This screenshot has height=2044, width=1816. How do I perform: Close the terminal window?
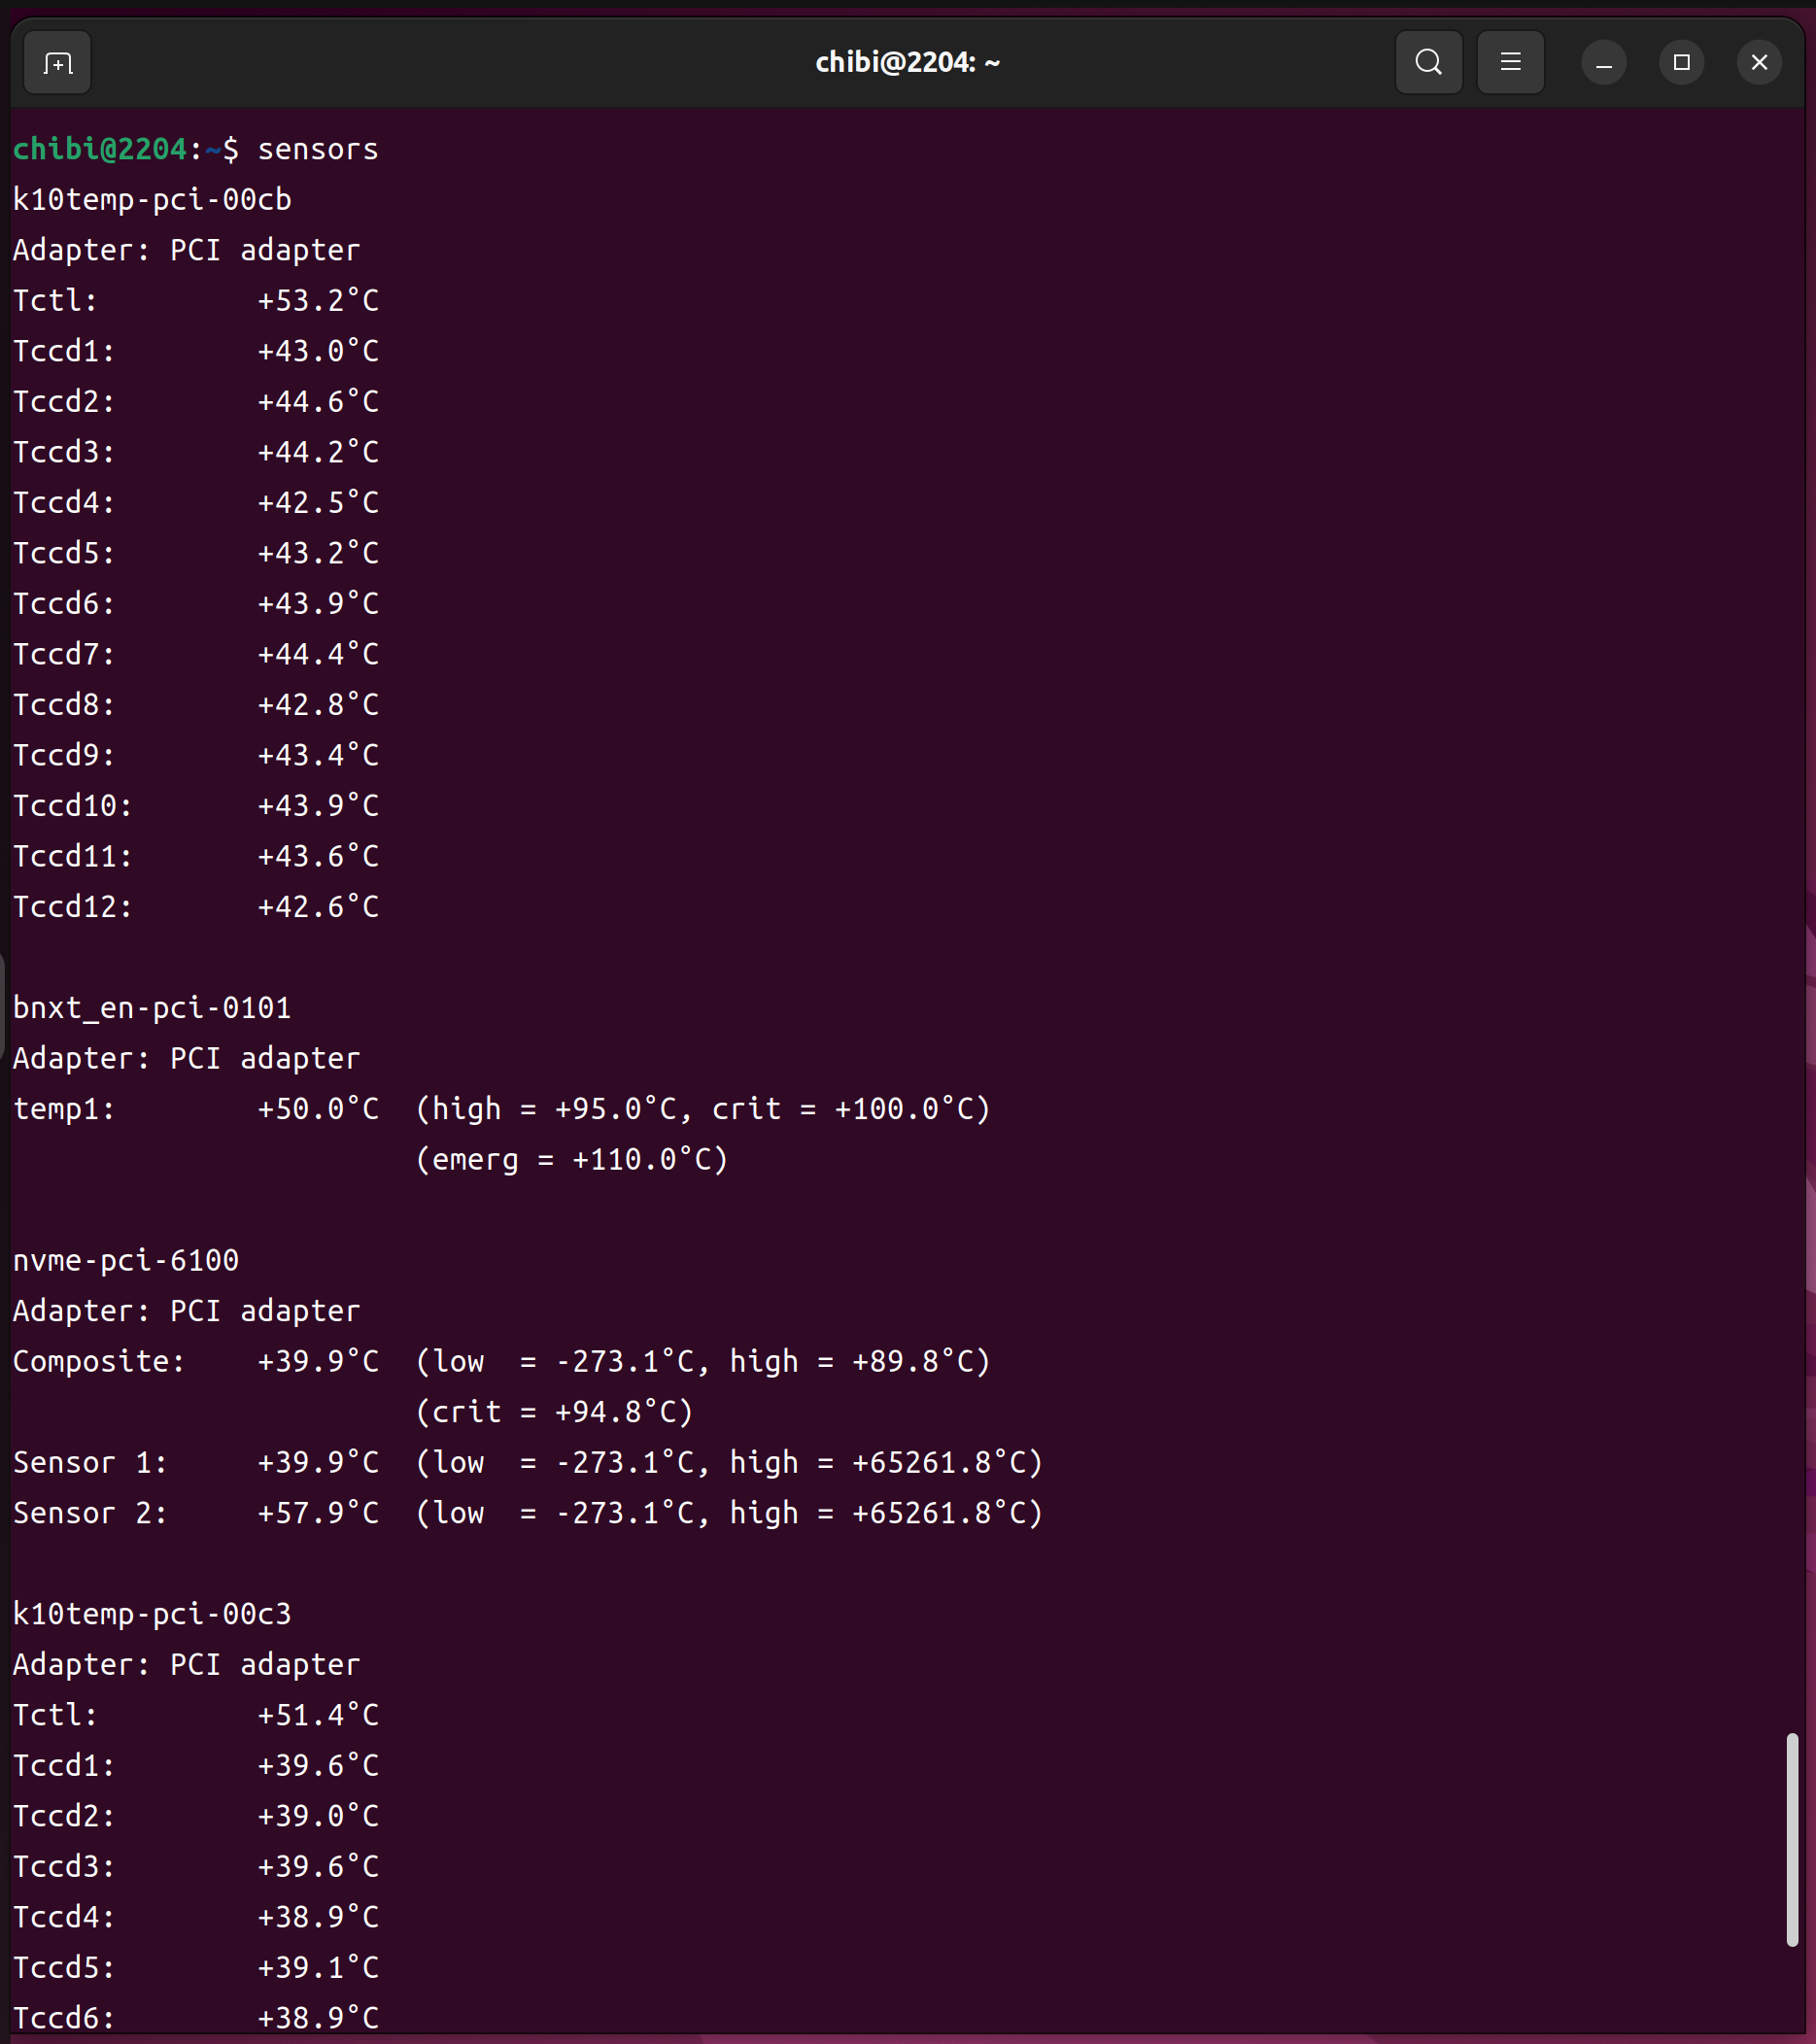[1759, 63]
